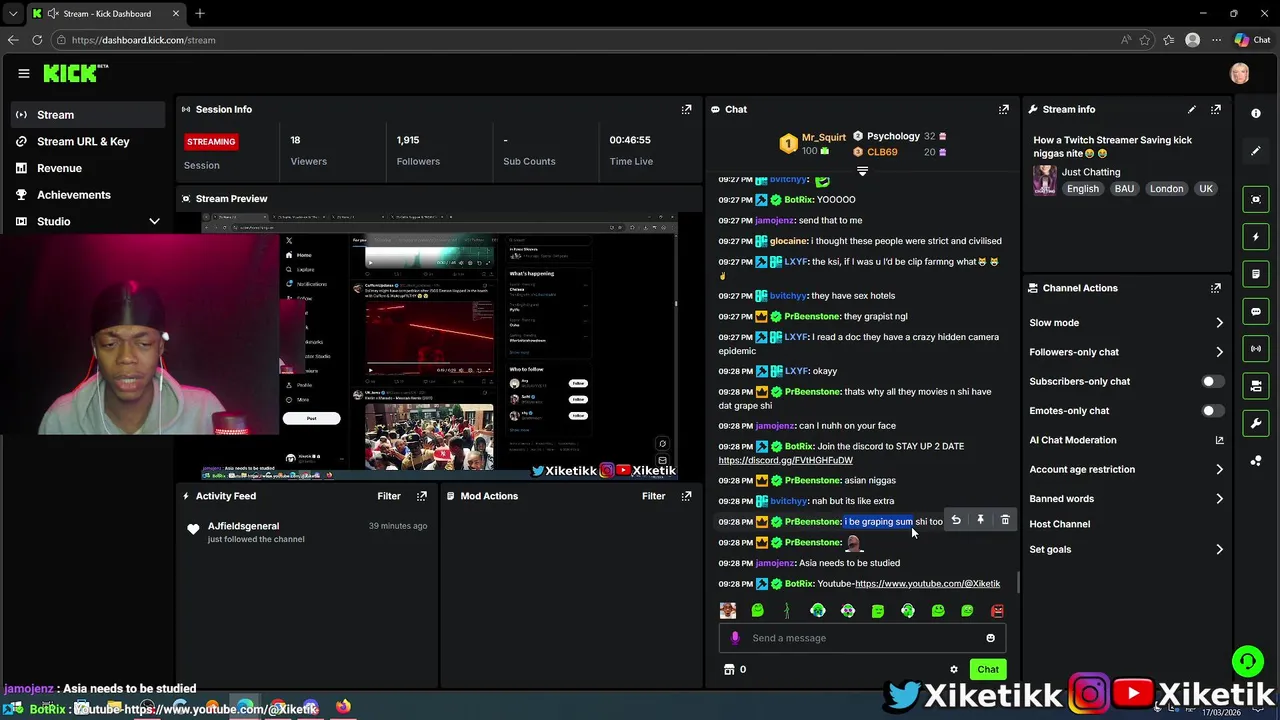Open Activity Feed Filter dropdown
This screenshot has width=1280, height=720.
(x=389, y=496)
